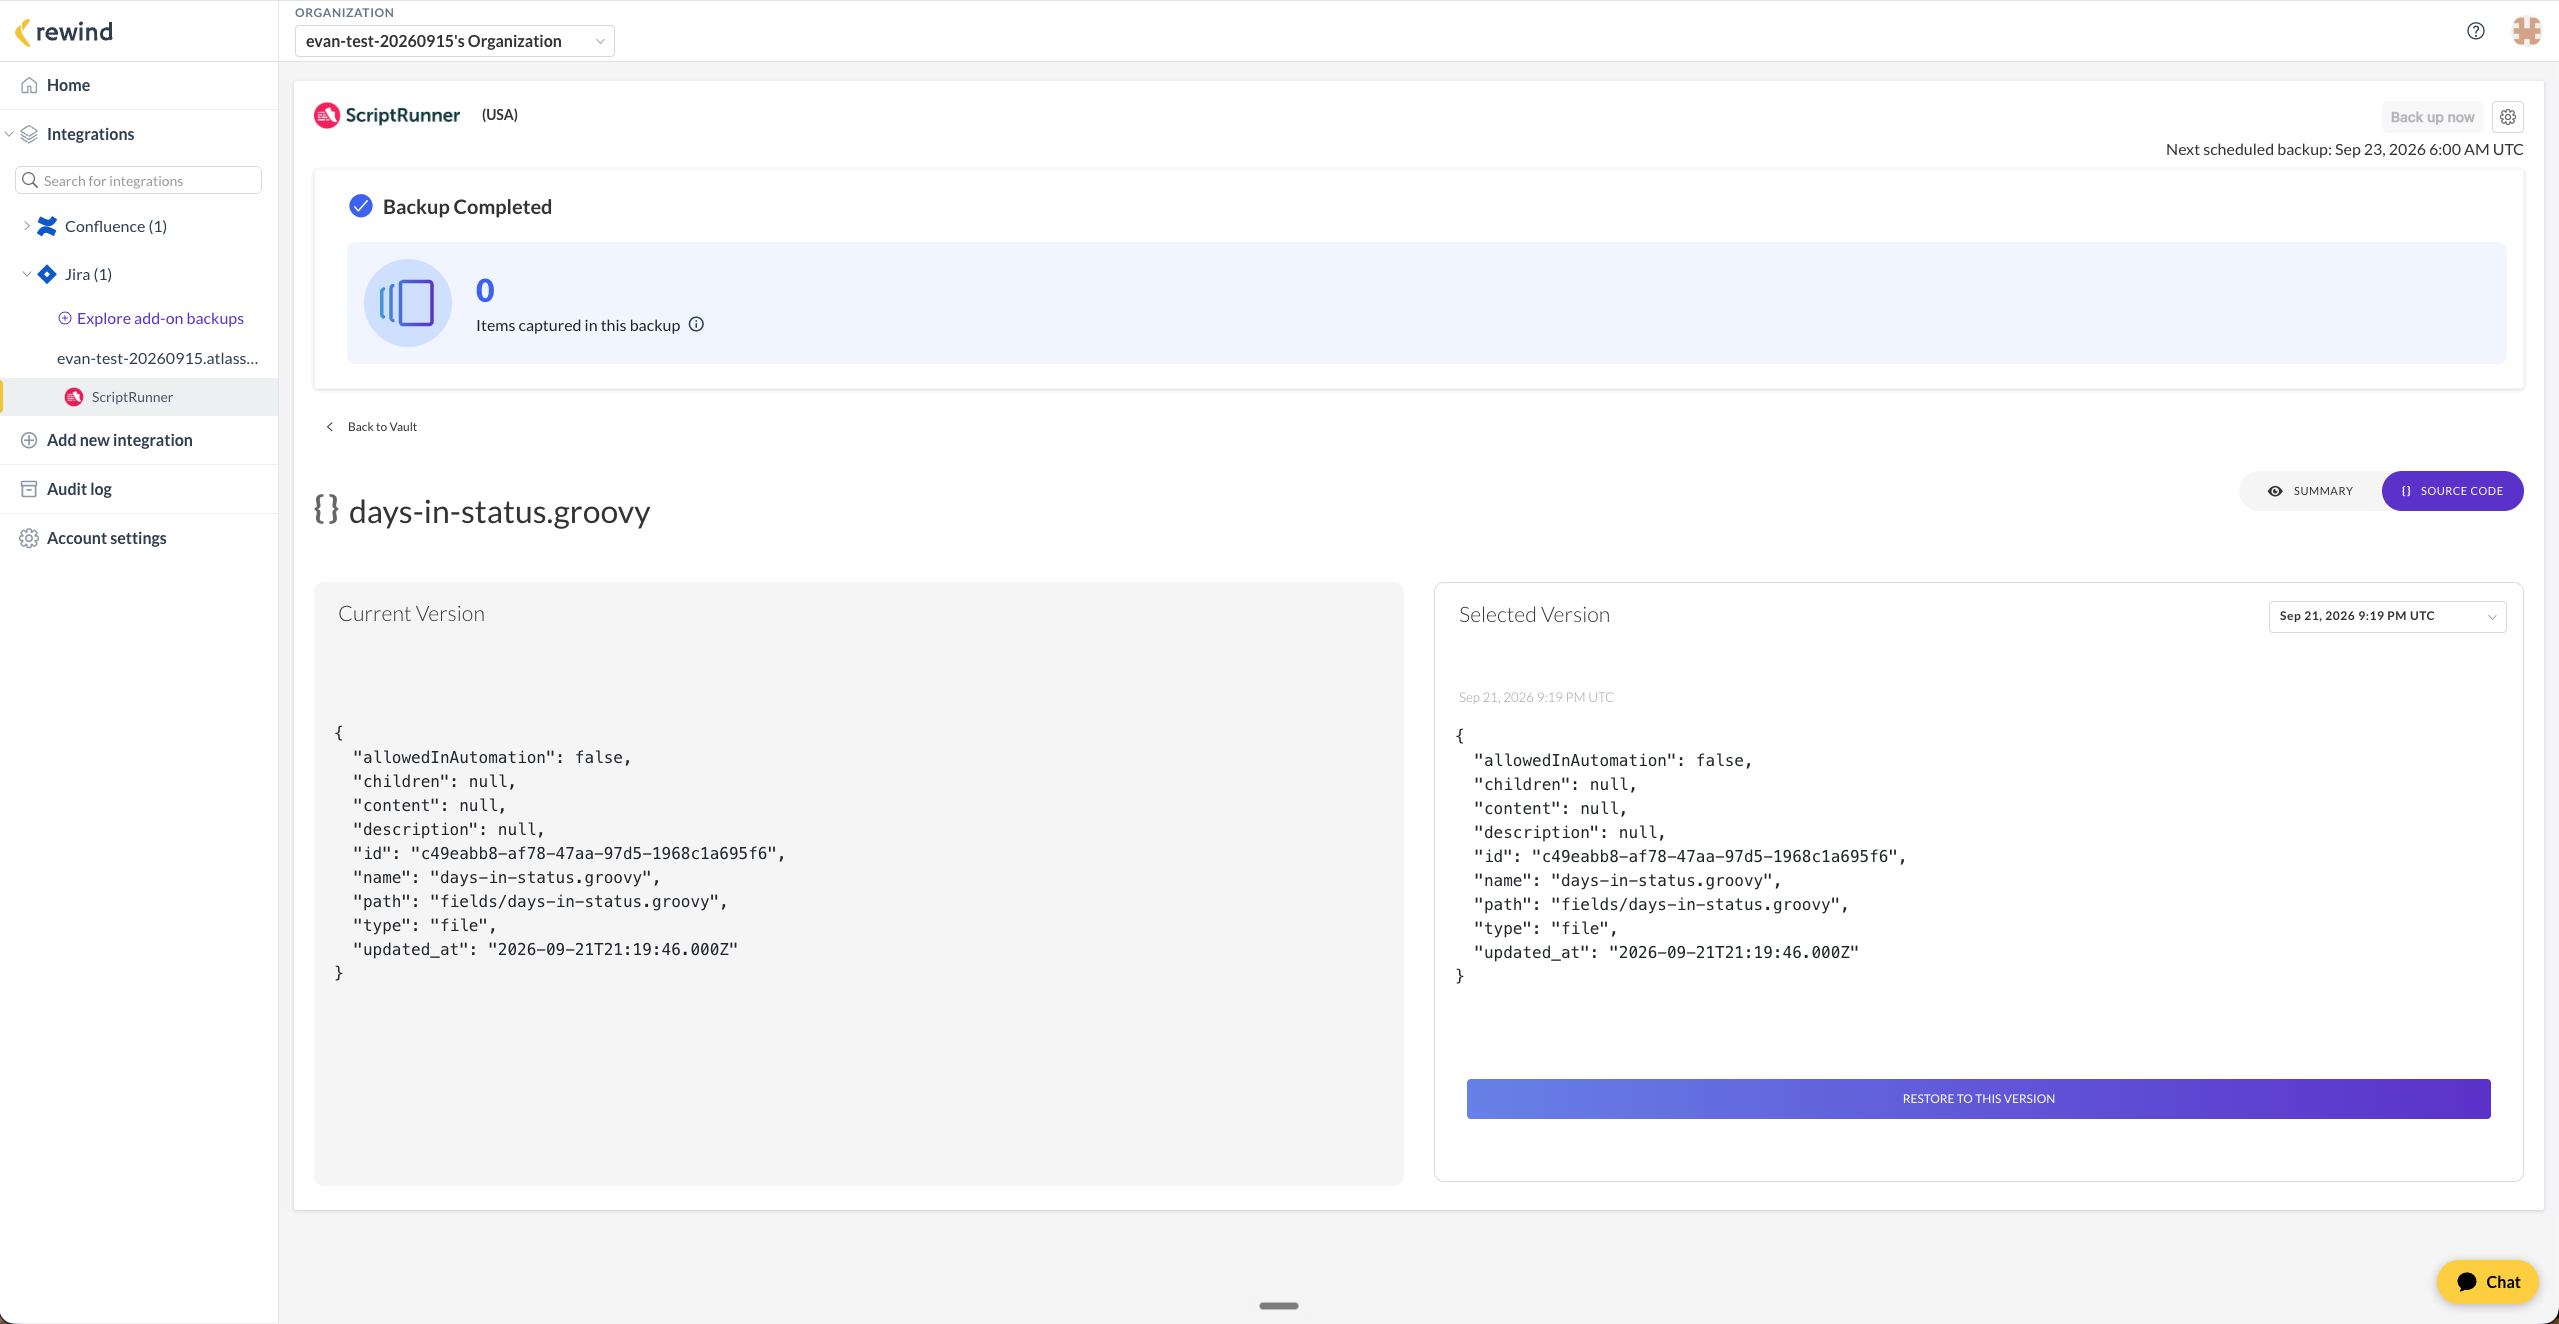This screenshot has height=1324, width=2559.
Task: Open the Selected Version date dropdown
Action: (x=2387, y=616)
